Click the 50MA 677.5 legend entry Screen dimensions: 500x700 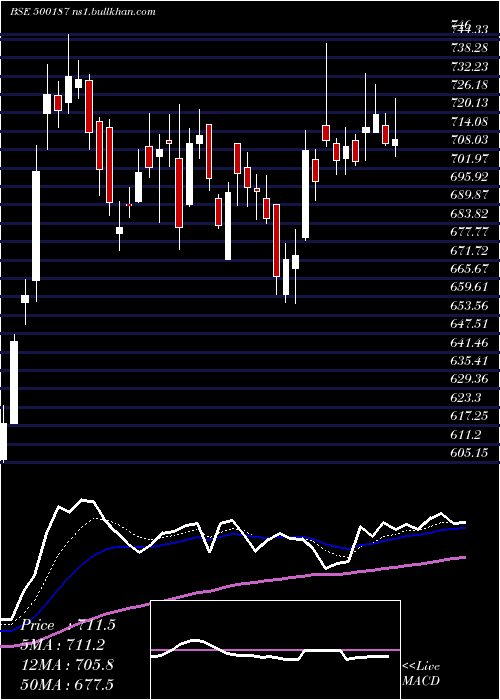coord(67,684)
